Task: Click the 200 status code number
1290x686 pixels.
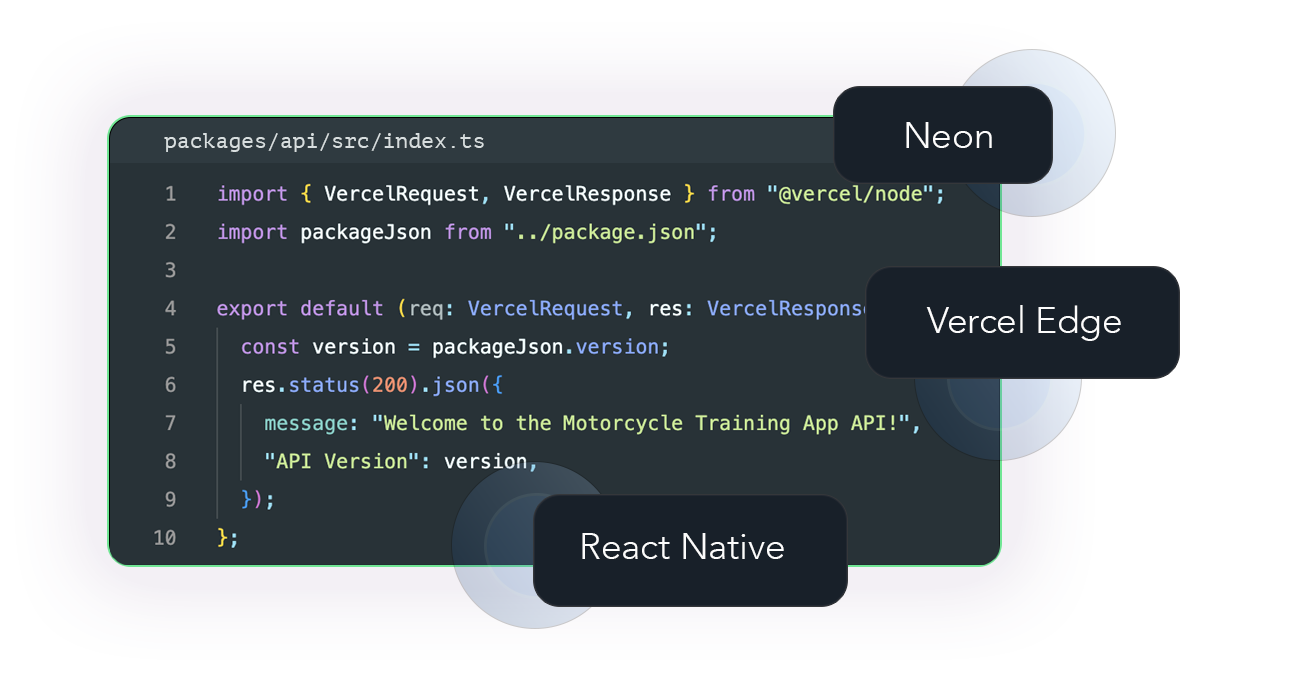Action: click(389, 385)
